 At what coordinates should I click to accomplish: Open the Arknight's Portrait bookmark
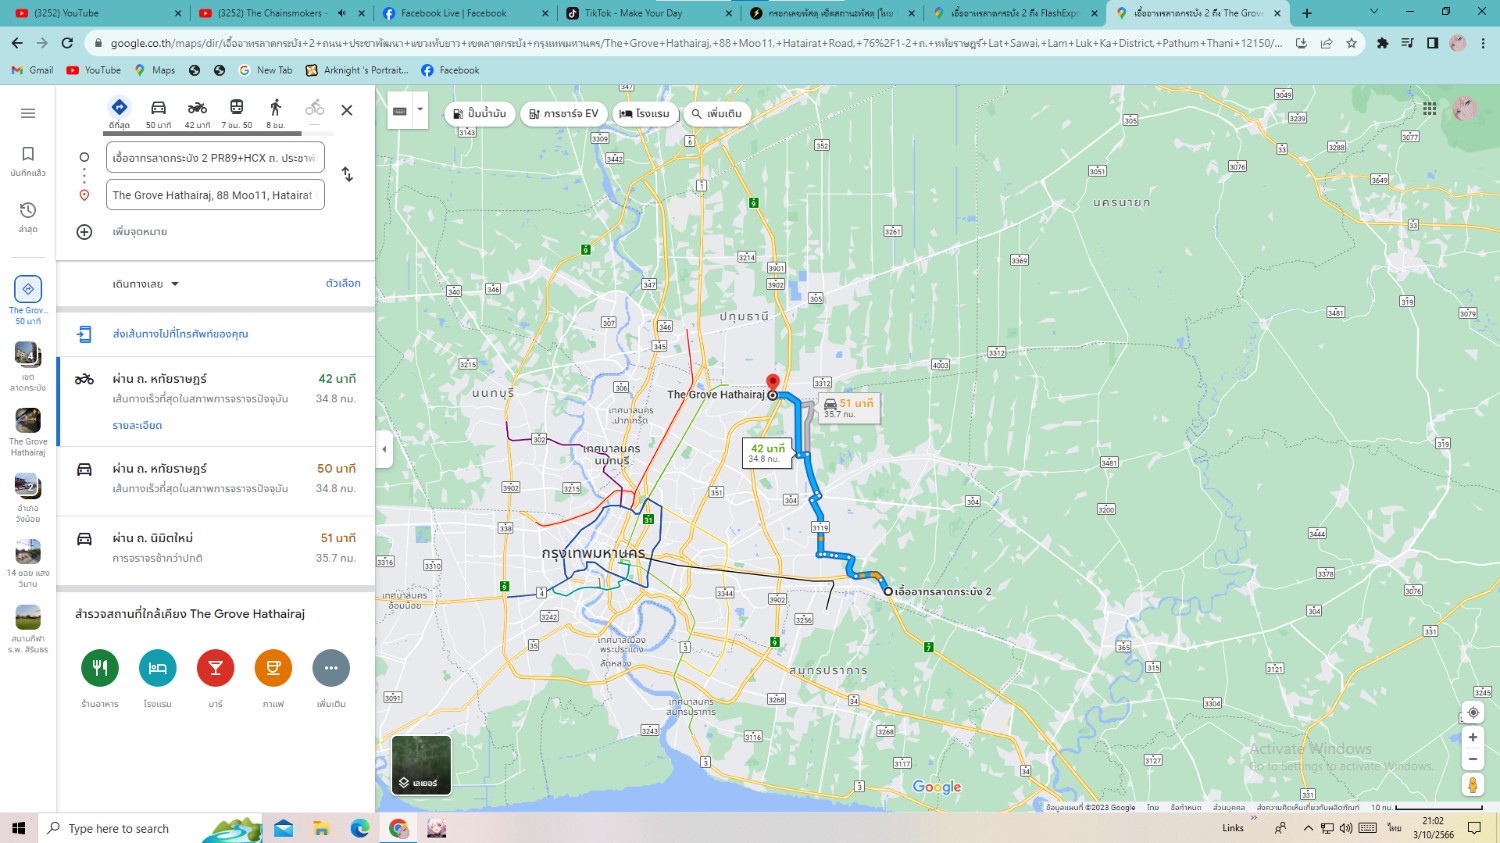coord(358,70)
